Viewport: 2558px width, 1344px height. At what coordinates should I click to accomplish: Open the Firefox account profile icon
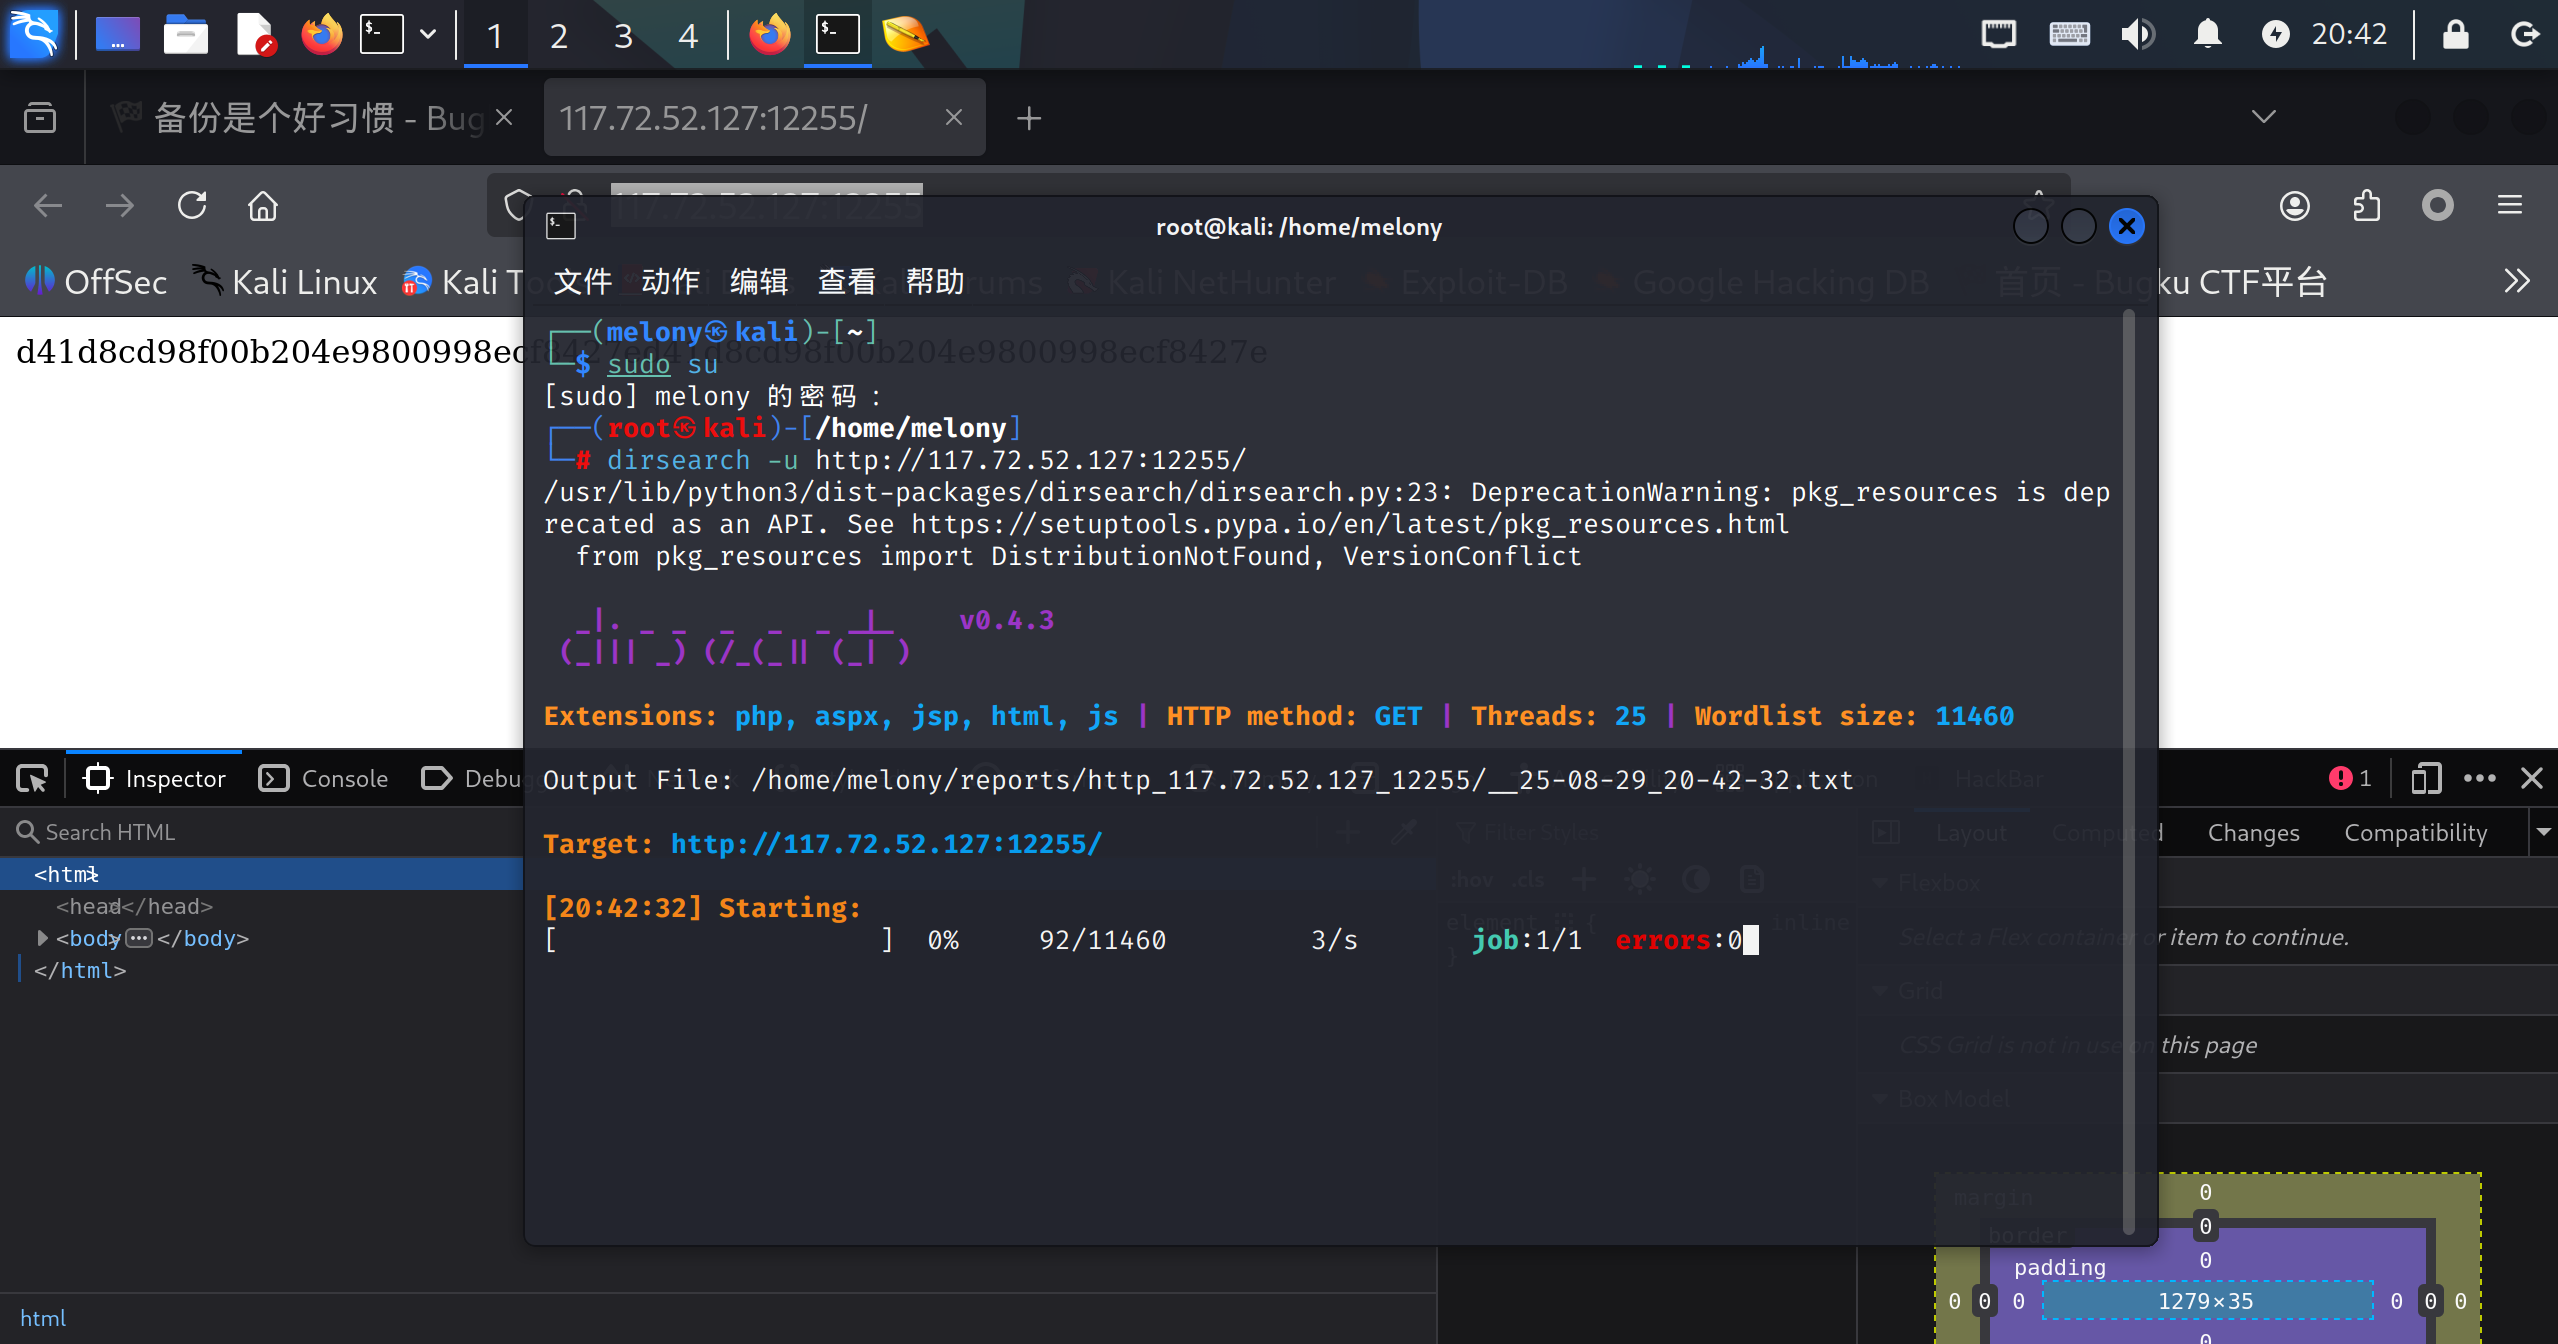tap(2294, 206)
